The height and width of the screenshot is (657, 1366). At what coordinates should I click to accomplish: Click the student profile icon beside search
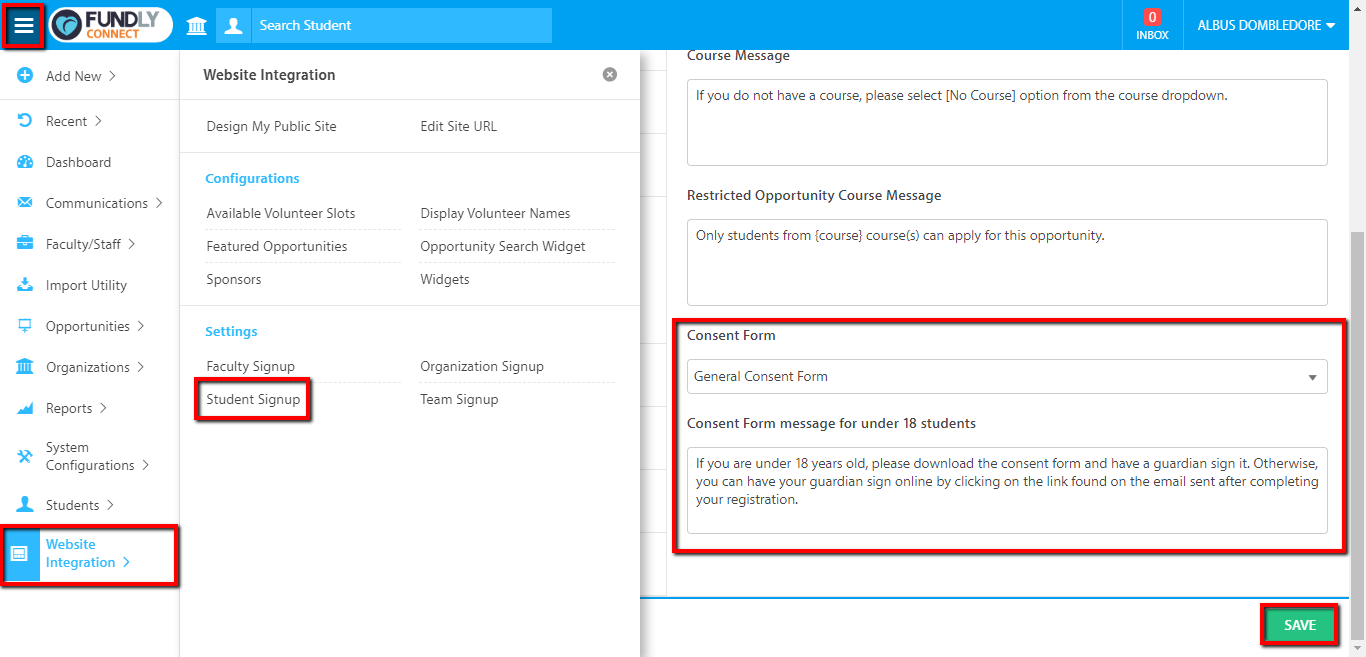233,25
